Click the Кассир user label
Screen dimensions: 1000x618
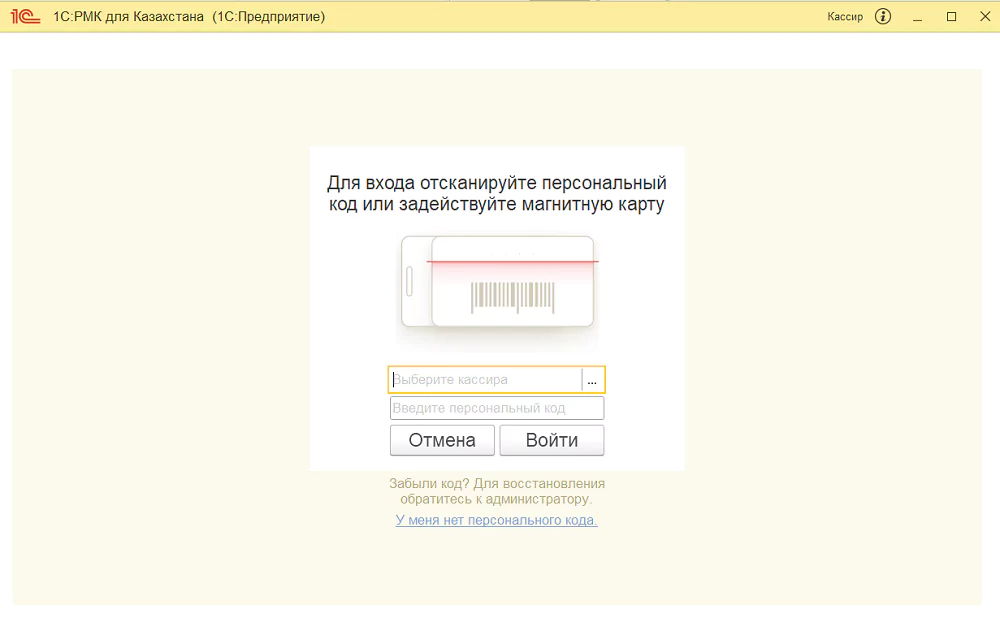tap(845, 17)
